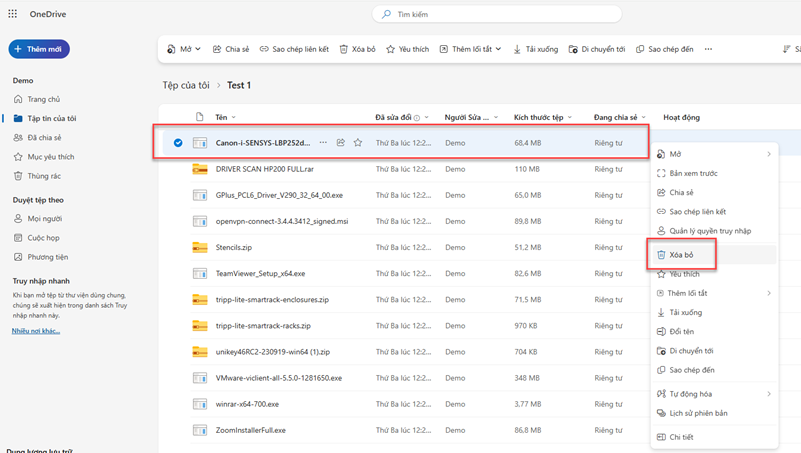Image resolution: width=801 pixels, height=453 pixels.
Task: Click the Tìm kiếm search box
Action: [x=497, y=14]
